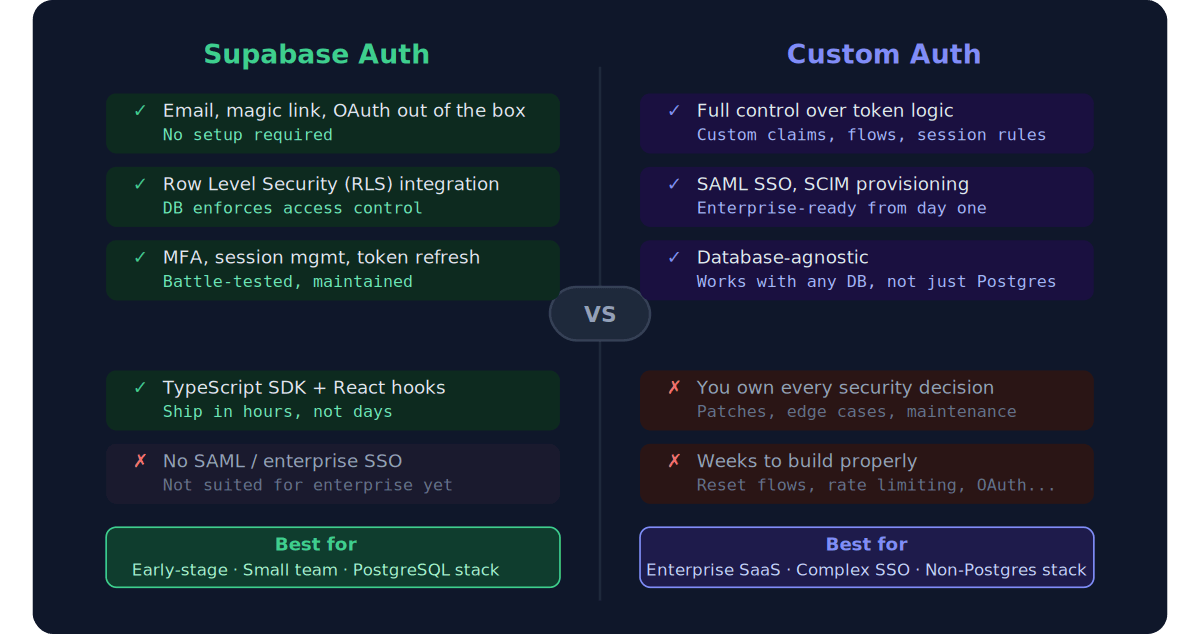Viewport: 1200px width, 634px height.
Task: Click 'Reset flows, rate limiting, OAuth...' subtitle
Action: coord(877,485)
